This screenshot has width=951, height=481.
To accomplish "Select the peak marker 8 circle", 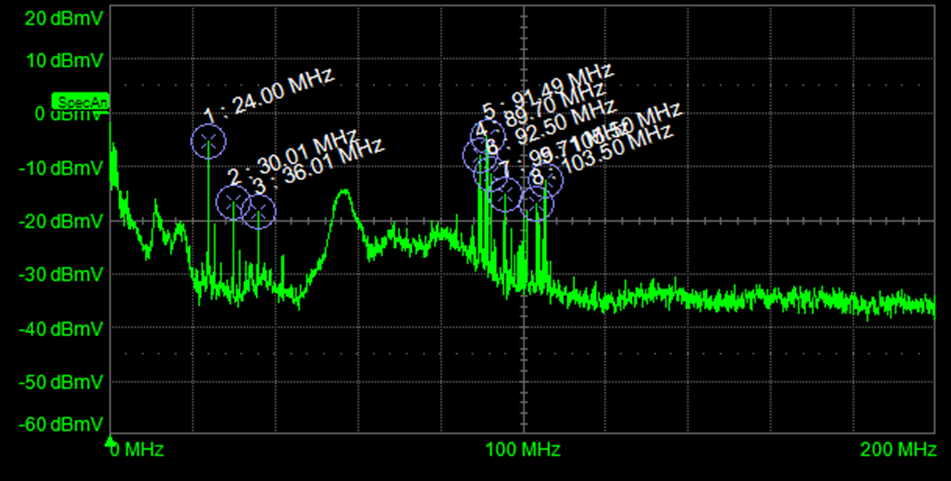I will [x=537, y=203].
